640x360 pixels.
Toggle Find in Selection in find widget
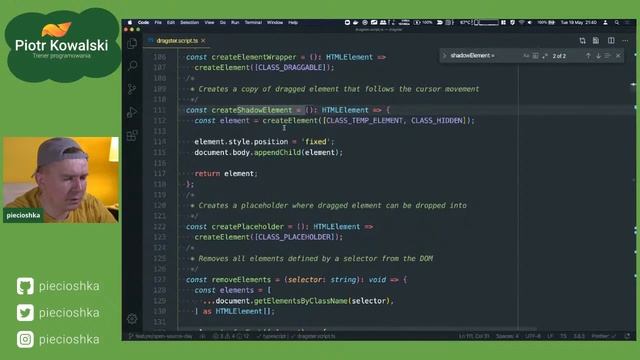608,56
